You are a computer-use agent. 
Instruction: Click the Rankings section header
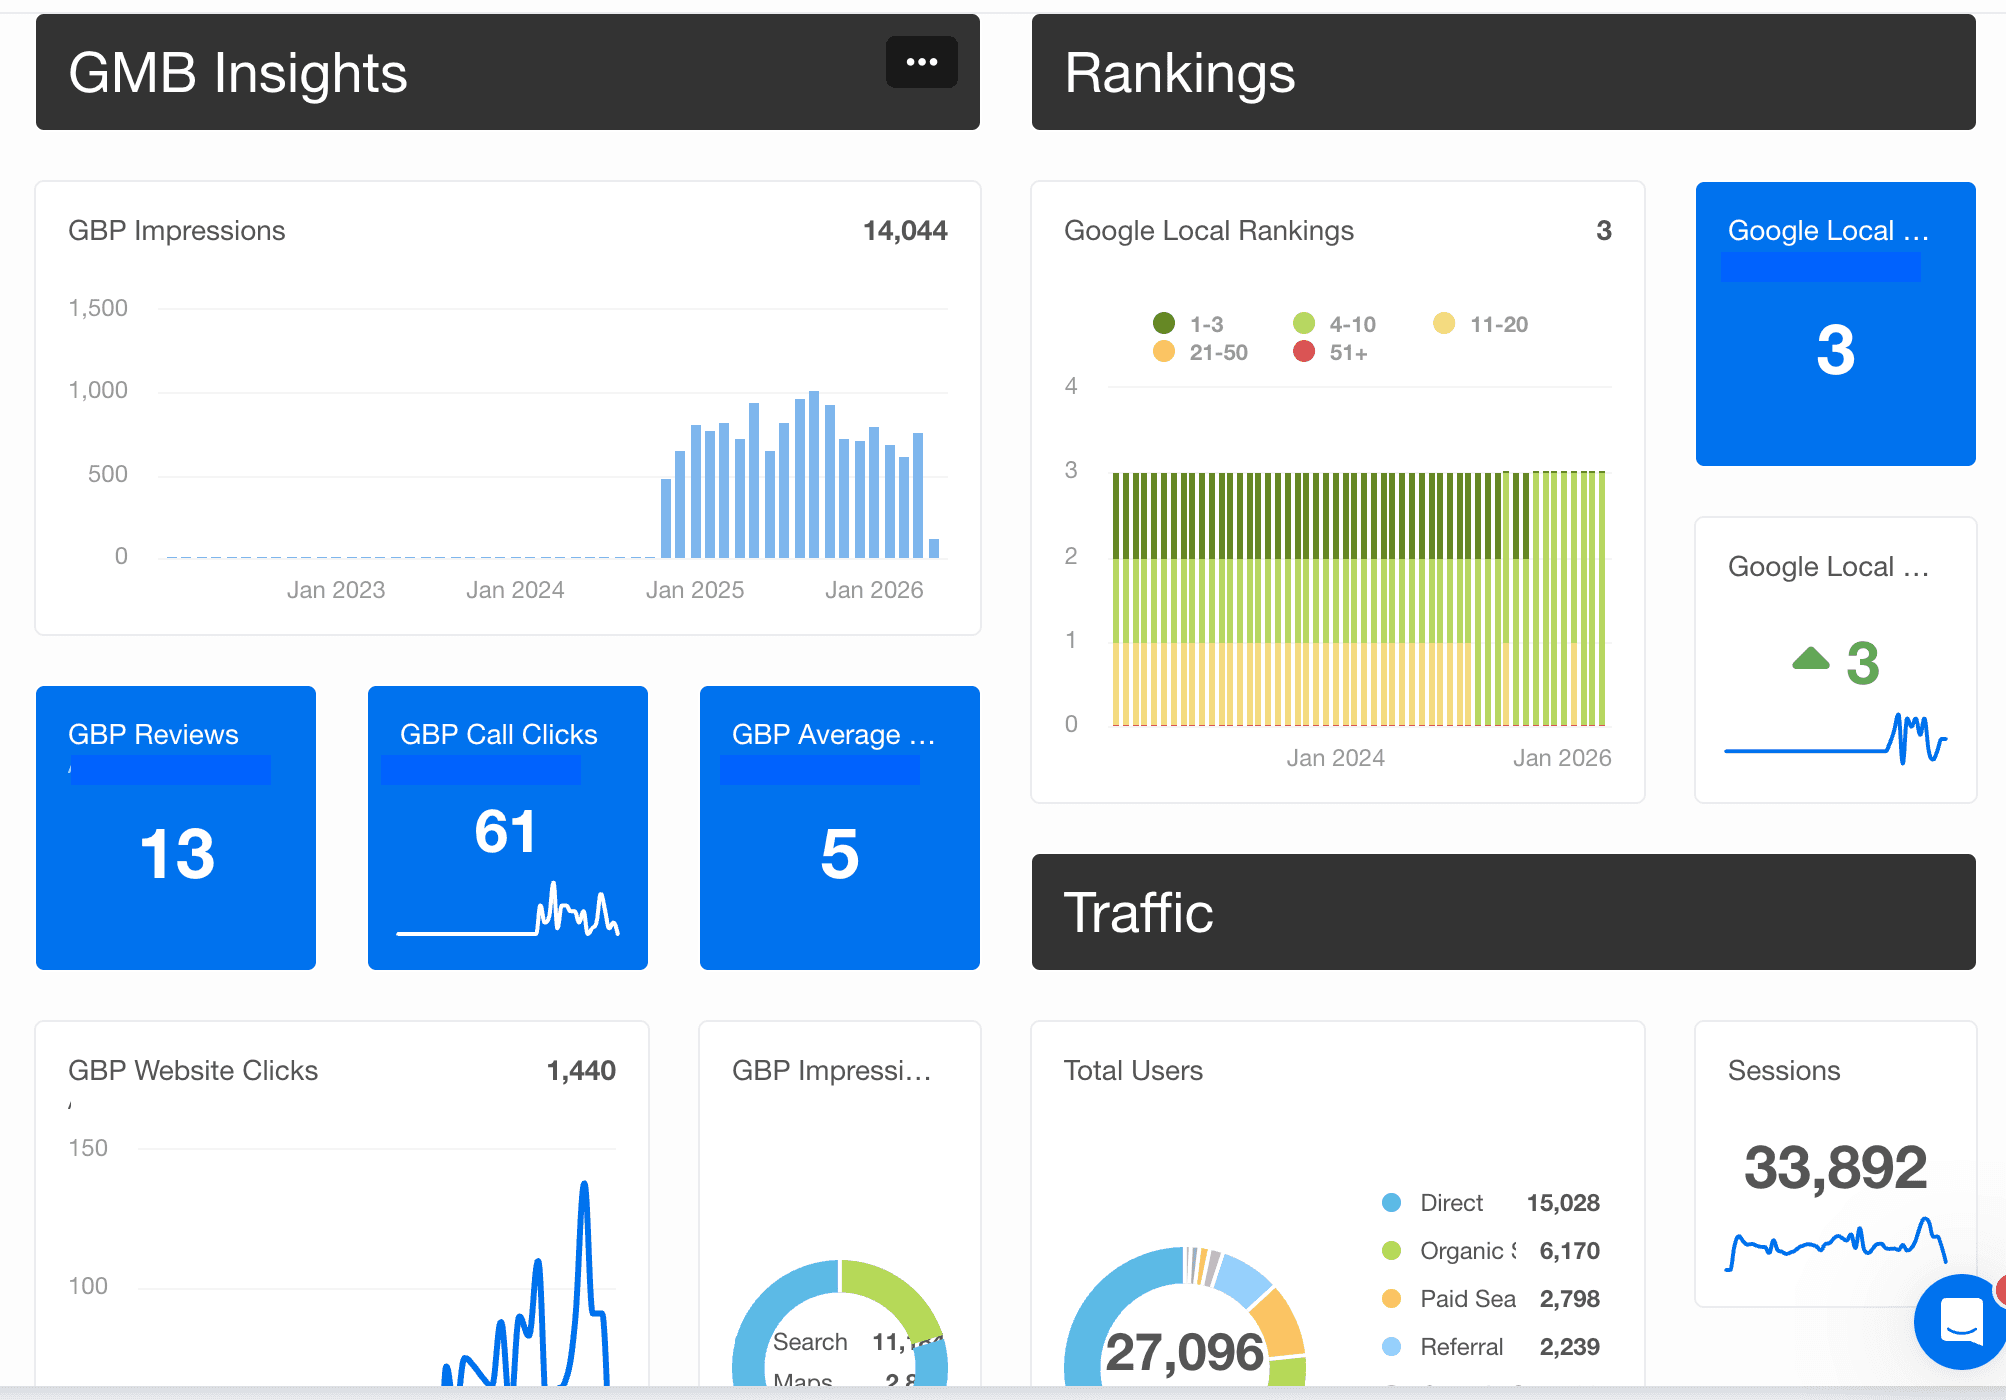(x=1504, y=72)
